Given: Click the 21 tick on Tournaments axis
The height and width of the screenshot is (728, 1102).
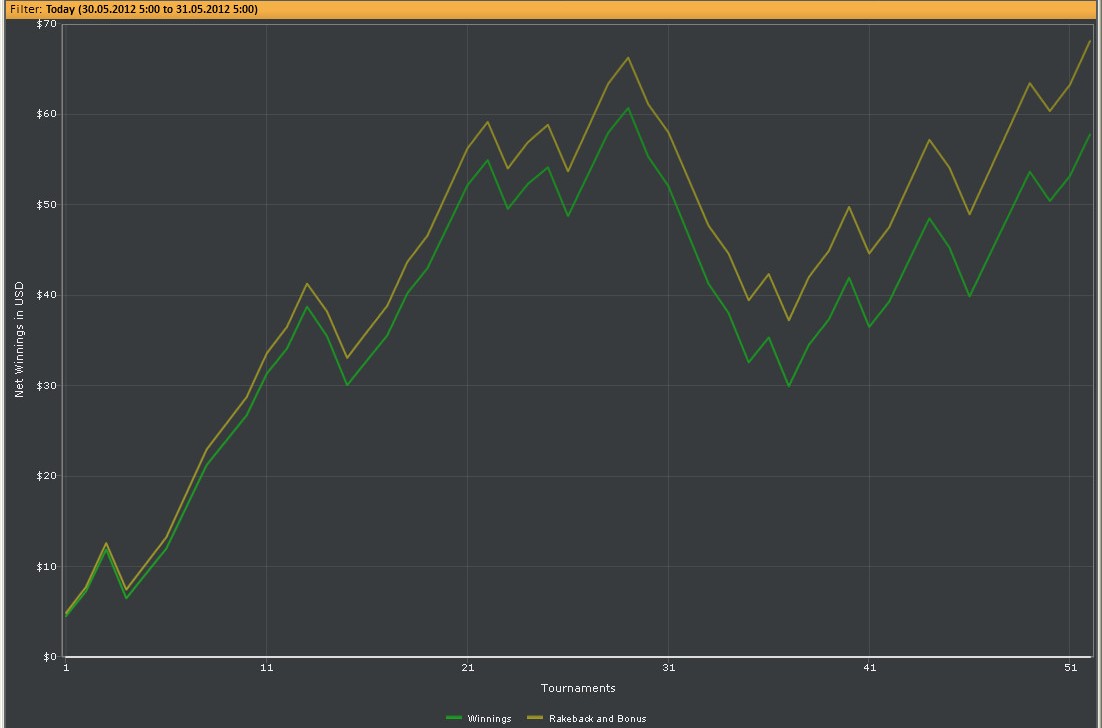Looking at the screenshot, I should click(x=467, y=668).
